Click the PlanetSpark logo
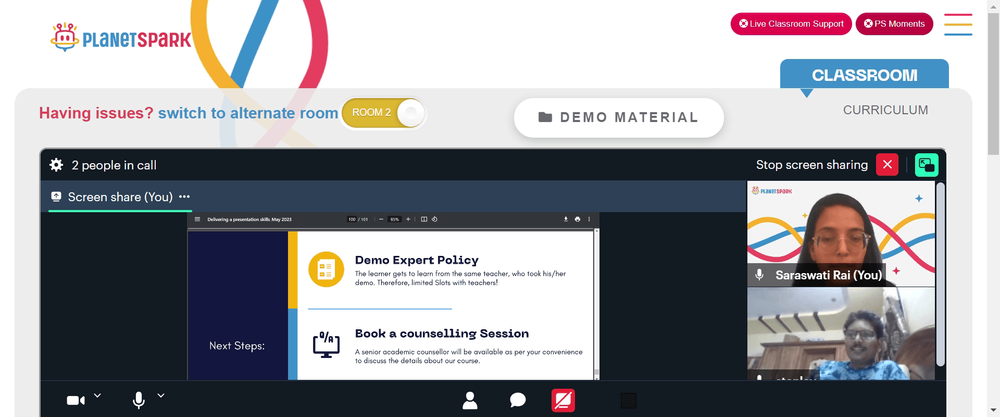1000x417 pixels. [121, 37]
